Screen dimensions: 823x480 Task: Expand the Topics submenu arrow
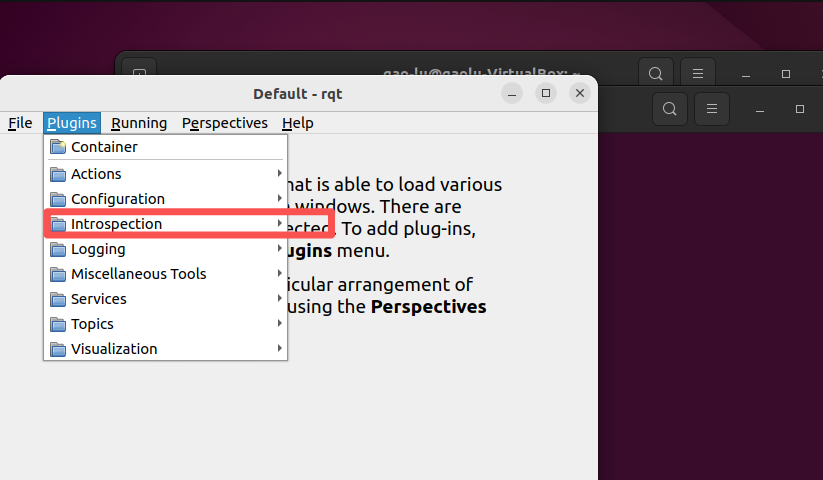279,324
